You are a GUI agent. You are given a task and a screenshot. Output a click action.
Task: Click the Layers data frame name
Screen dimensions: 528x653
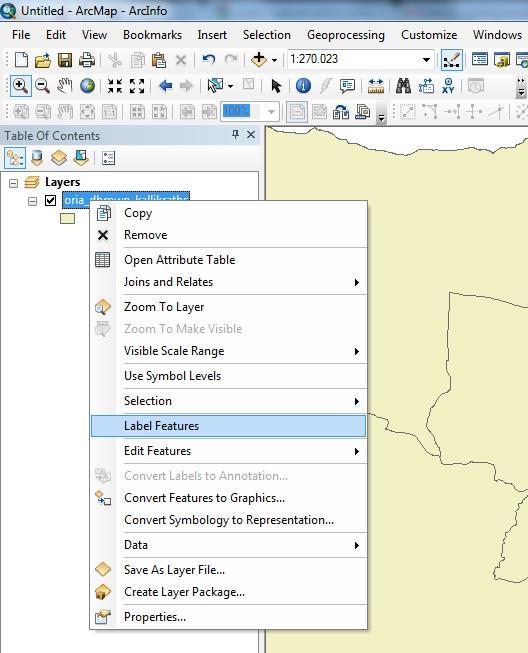tap(62, 182)
